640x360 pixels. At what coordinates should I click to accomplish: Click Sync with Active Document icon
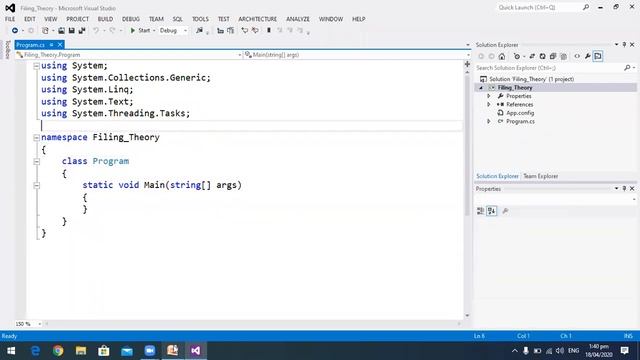[x=532, y=56]
